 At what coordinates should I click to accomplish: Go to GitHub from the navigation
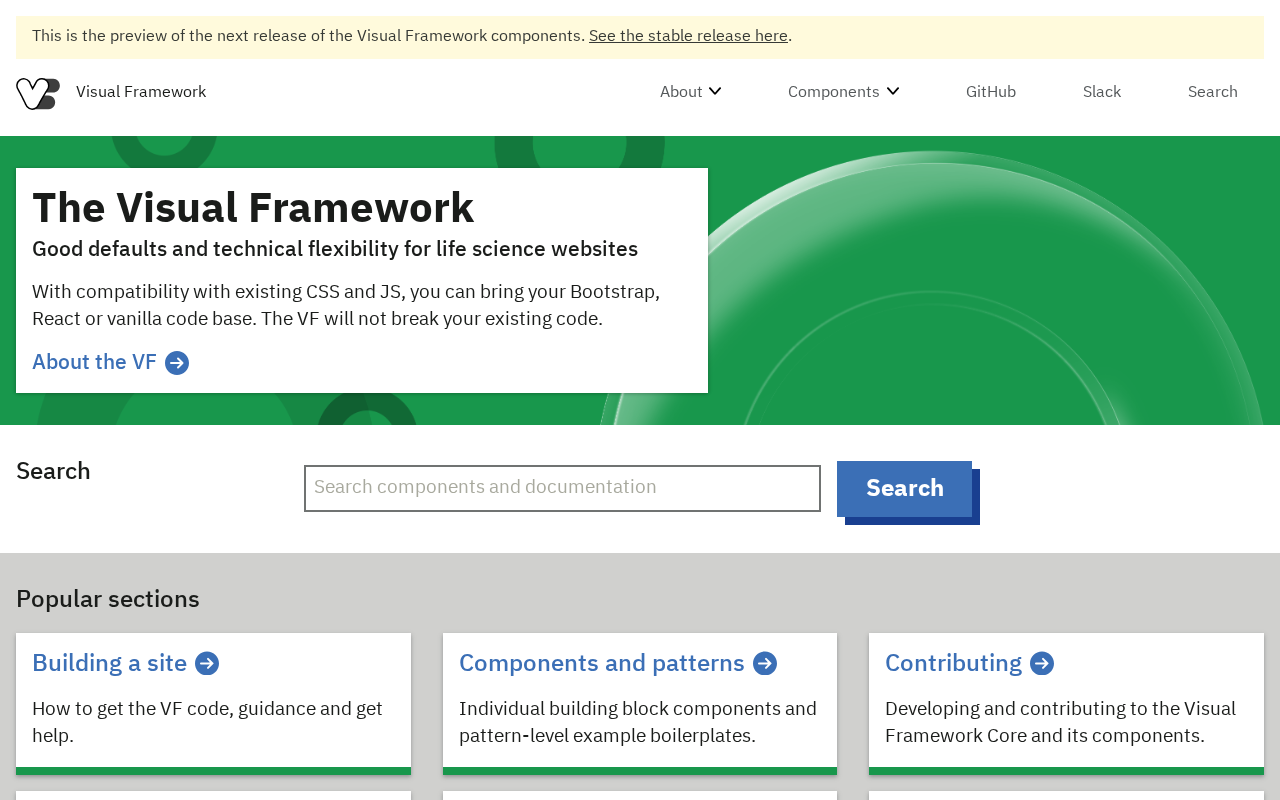point(991,92)
